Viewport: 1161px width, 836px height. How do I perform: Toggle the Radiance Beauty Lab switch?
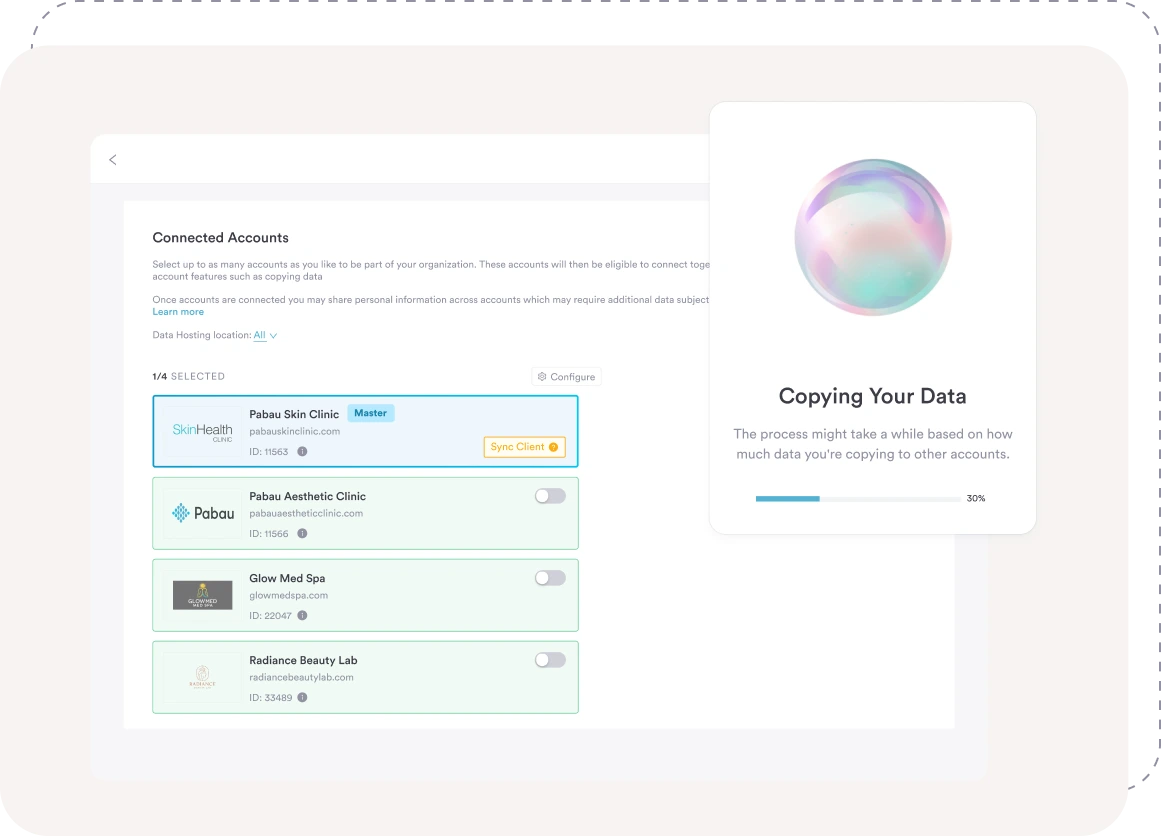point(549,660)
